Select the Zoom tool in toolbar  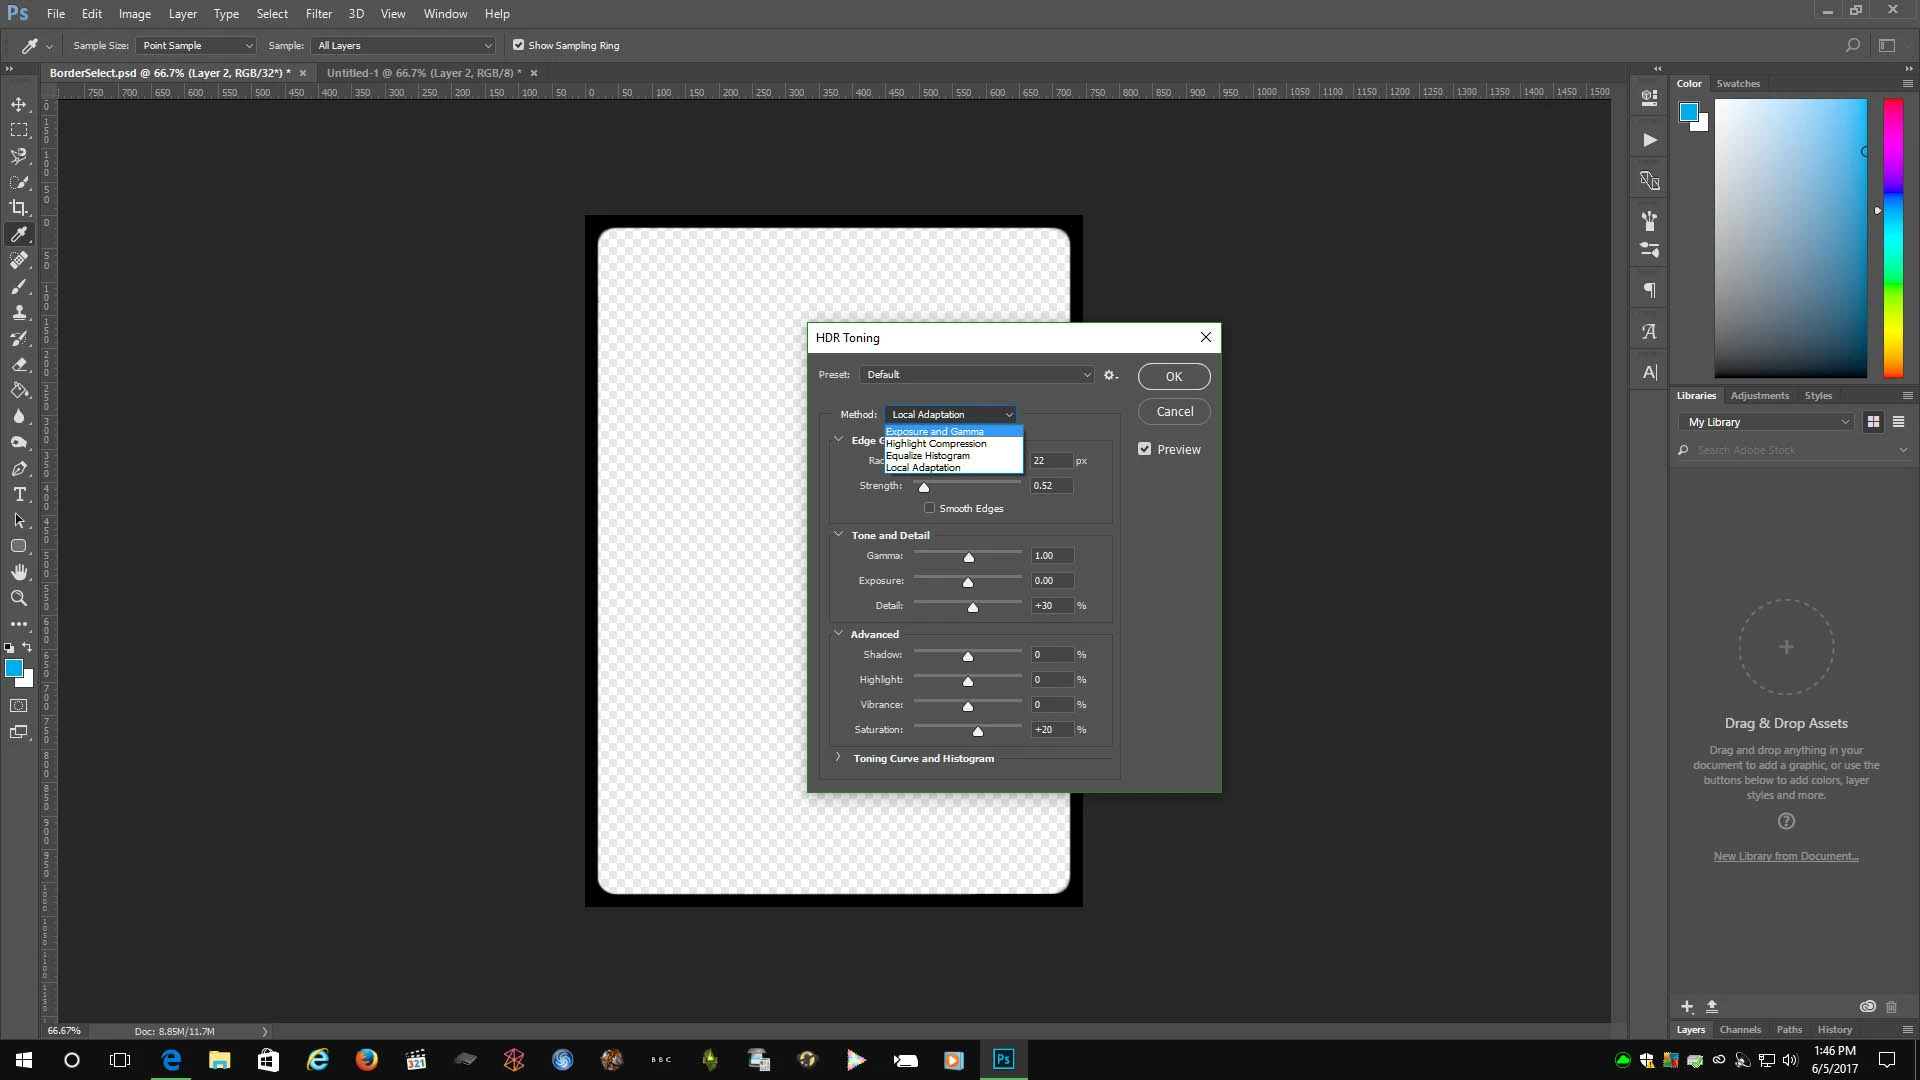pos(19,598)
